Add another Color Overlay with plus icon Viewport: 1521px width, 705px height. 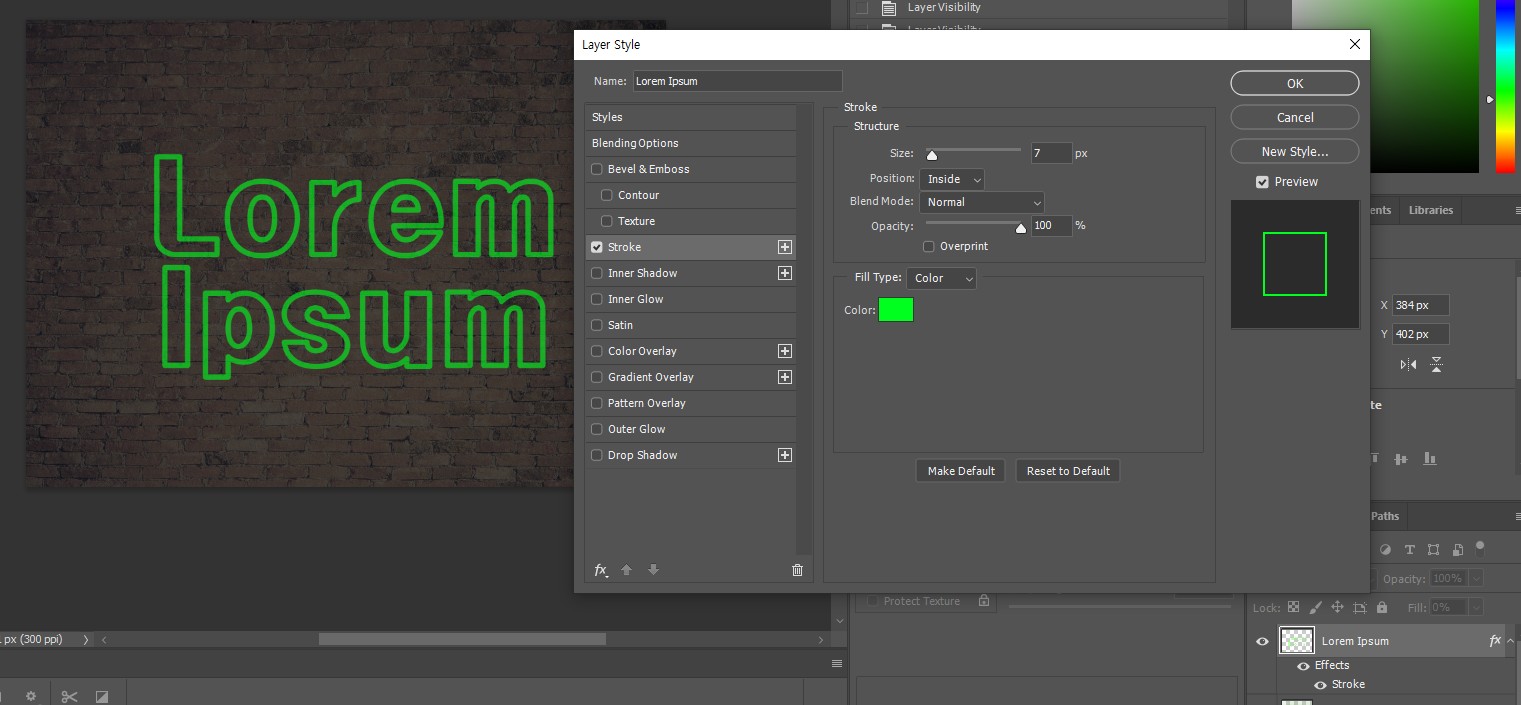(785, 351)
